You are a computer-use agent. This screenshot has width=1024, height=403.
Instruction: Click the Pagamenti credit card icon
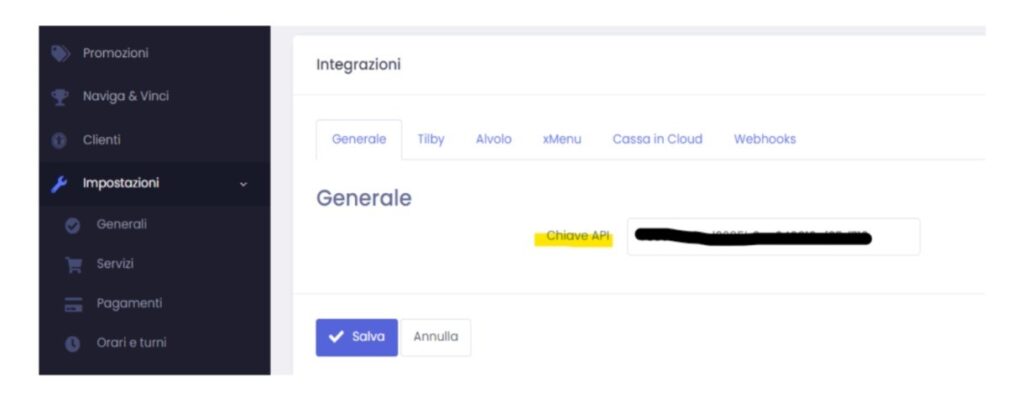pos(72,304)
